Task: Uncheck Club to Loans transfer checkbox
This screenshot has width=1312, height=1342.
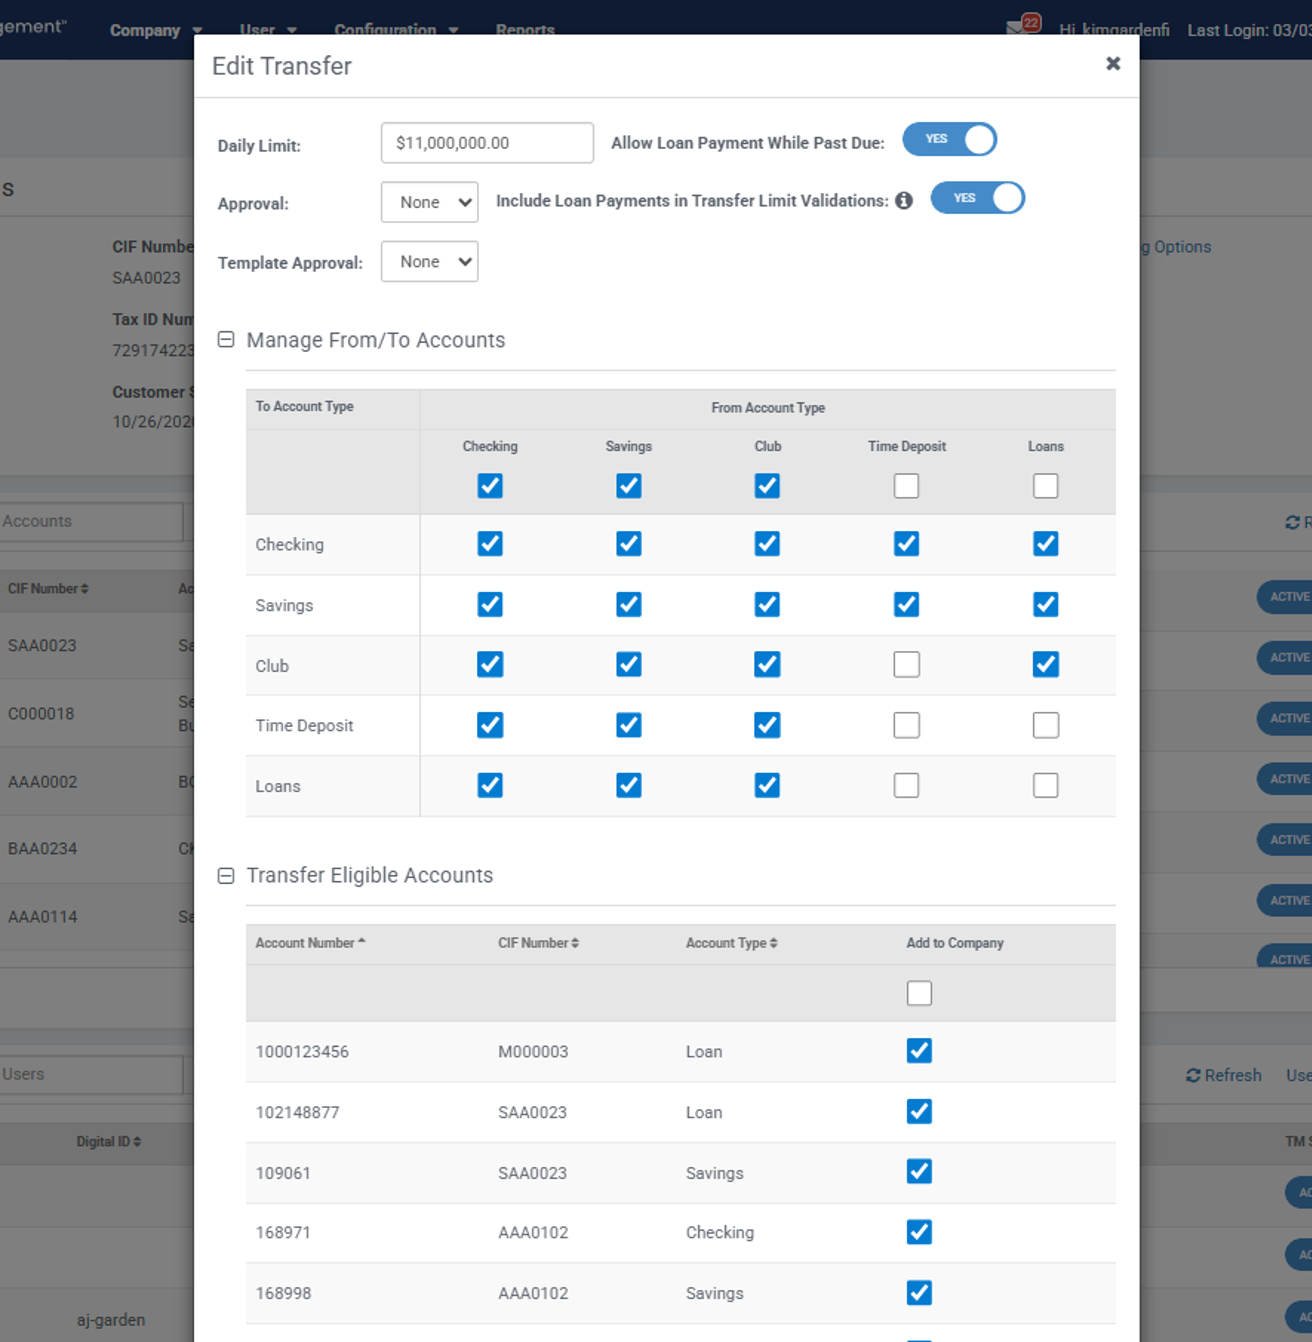Action: [x=767, y=786]
